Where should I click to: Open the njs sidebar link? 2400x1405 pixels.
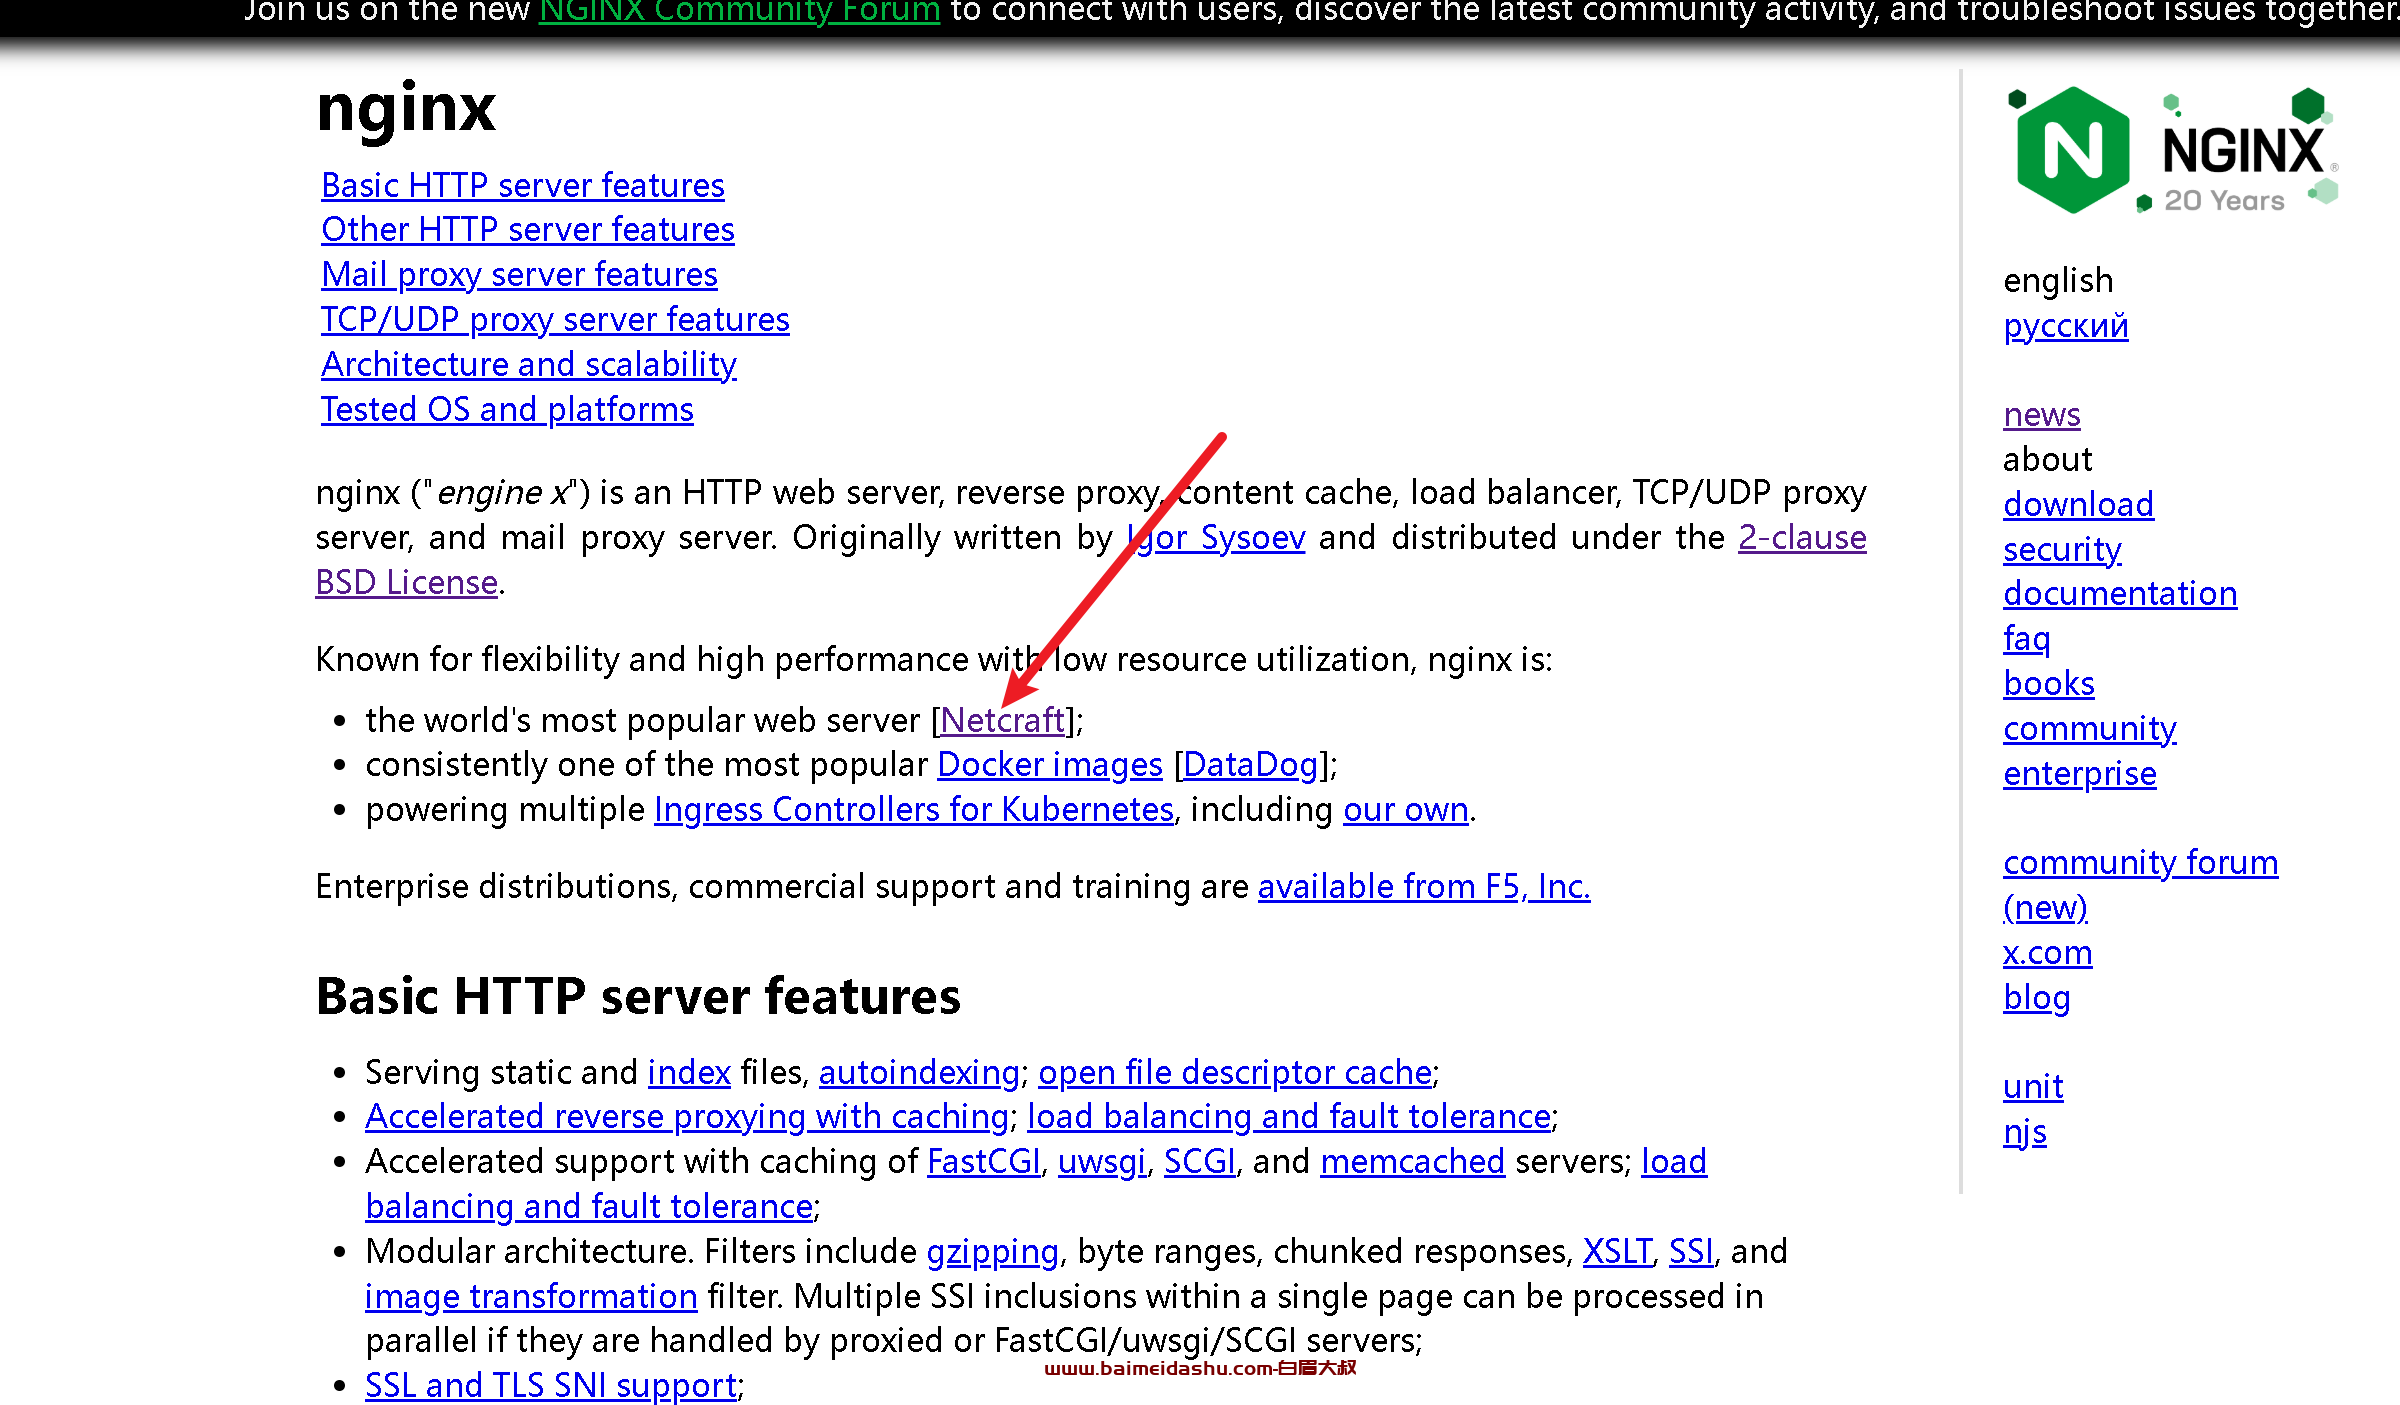click(2025, 1132)
